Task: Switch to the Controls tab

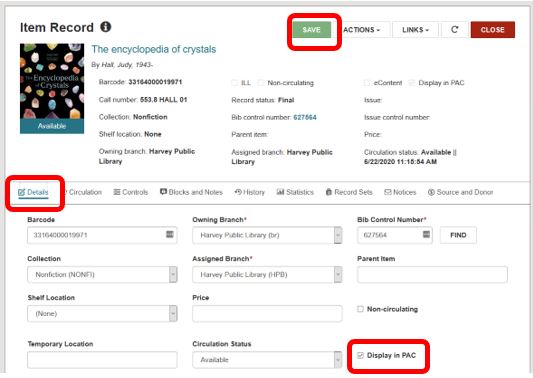Action: point(131,192)
